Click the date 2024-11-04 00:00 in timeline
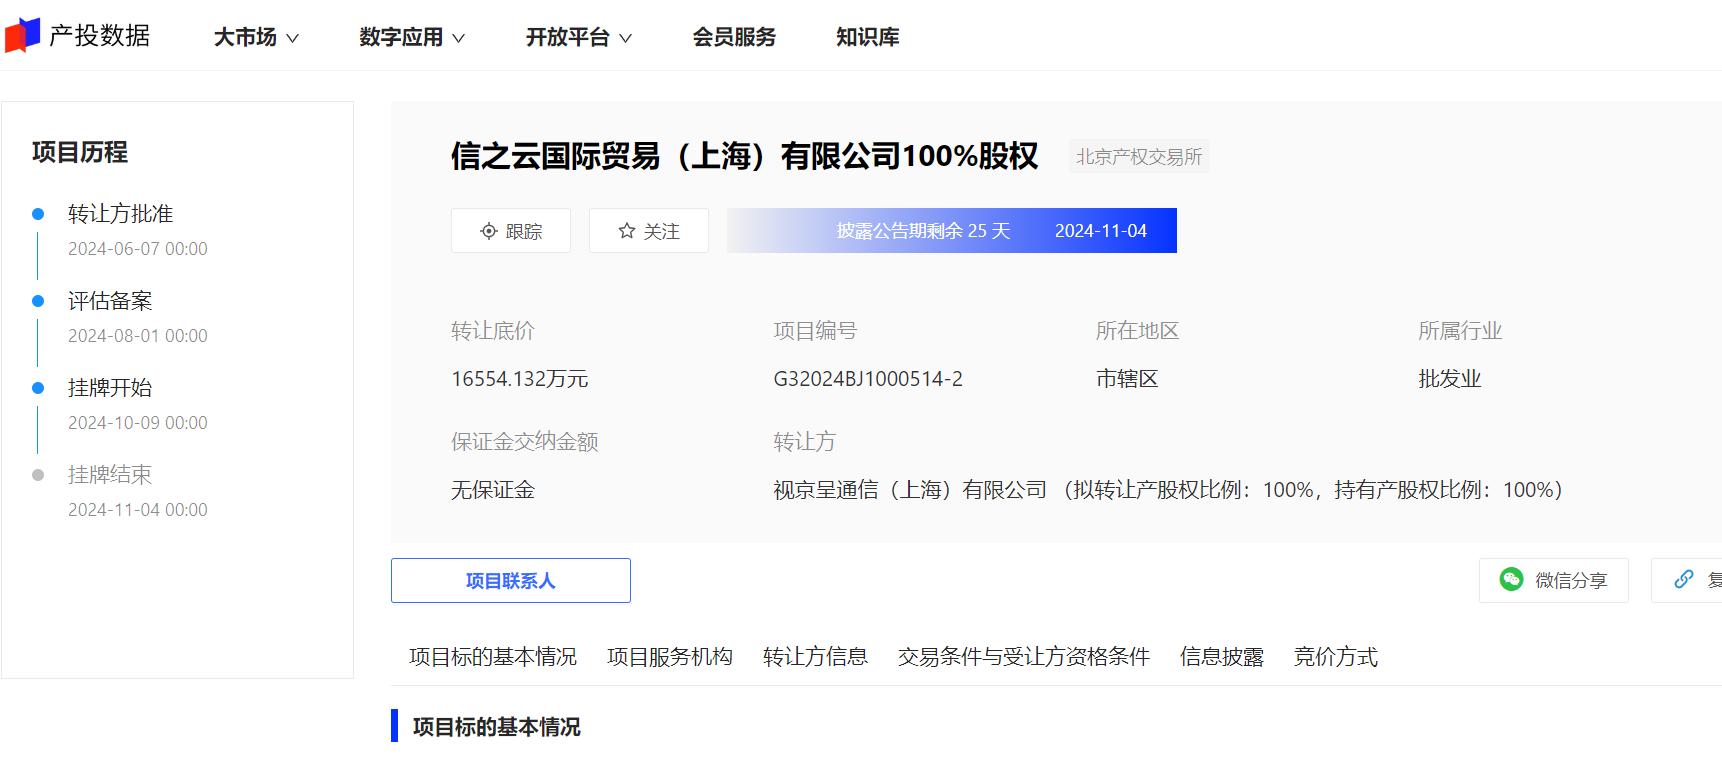This screenshot has width=1722, height=763. click(x=138, y=510)
